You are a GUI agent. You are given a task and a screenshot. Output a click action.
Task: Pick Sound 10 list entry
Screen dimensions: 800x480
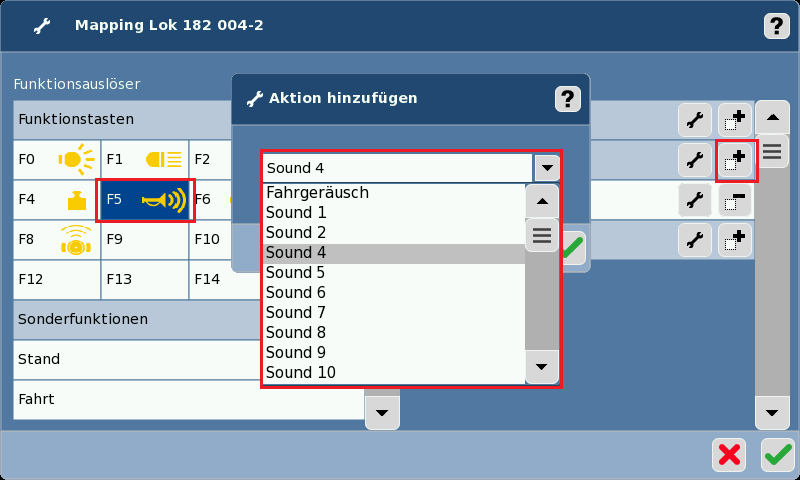pos(394,373)
